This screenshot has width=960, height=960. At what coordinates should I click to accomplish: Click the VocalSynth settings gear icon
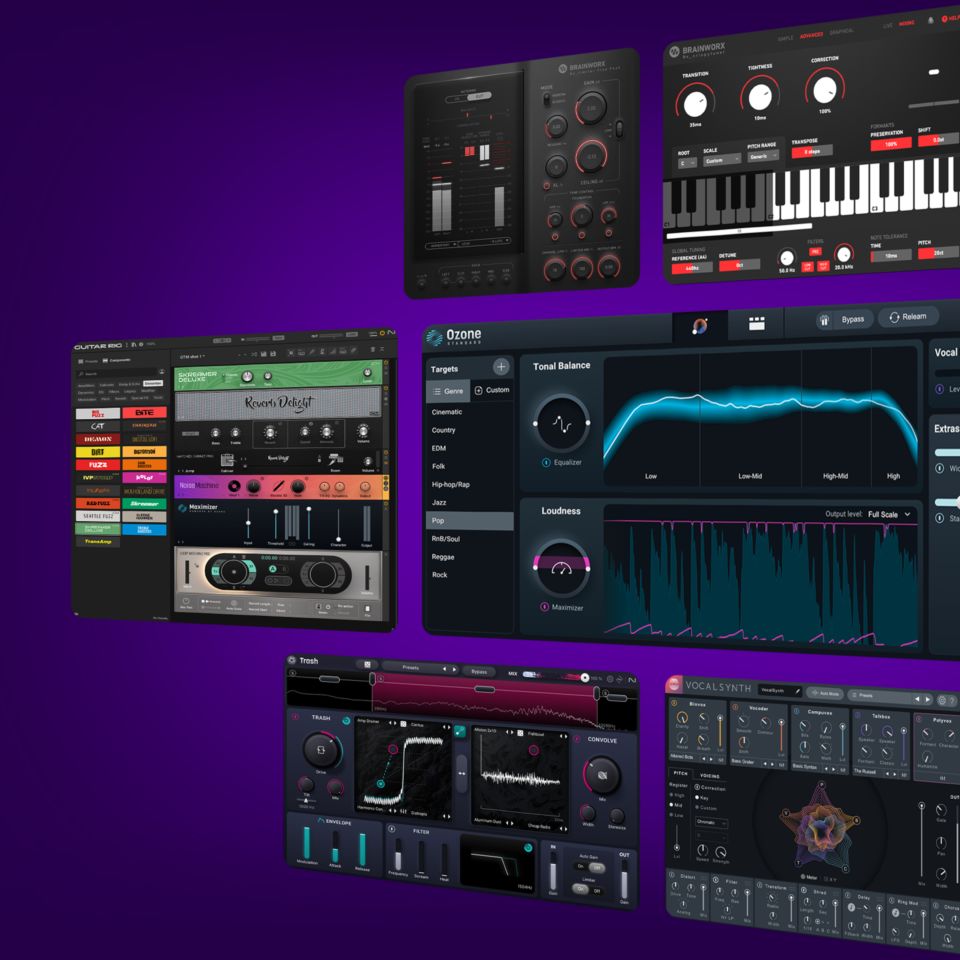tap(940, 700)
